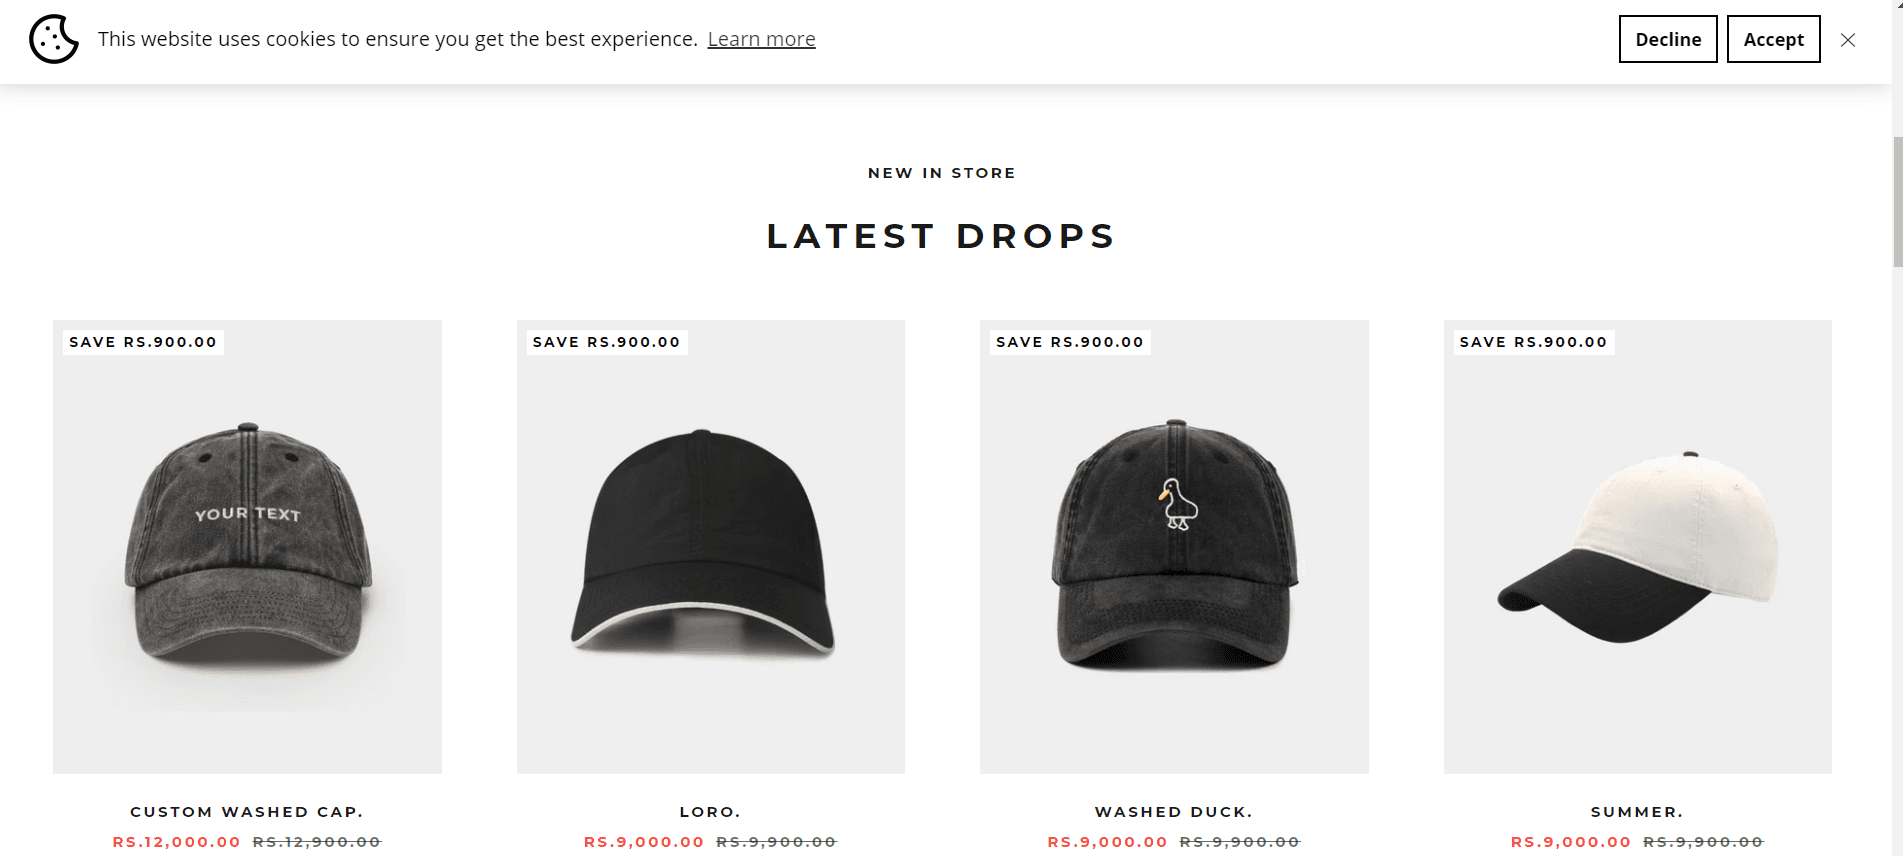The image size is (1903, 856).
Task: Click Save Rs.900.00 badge on Summer cap
Action: point(1533,342)
